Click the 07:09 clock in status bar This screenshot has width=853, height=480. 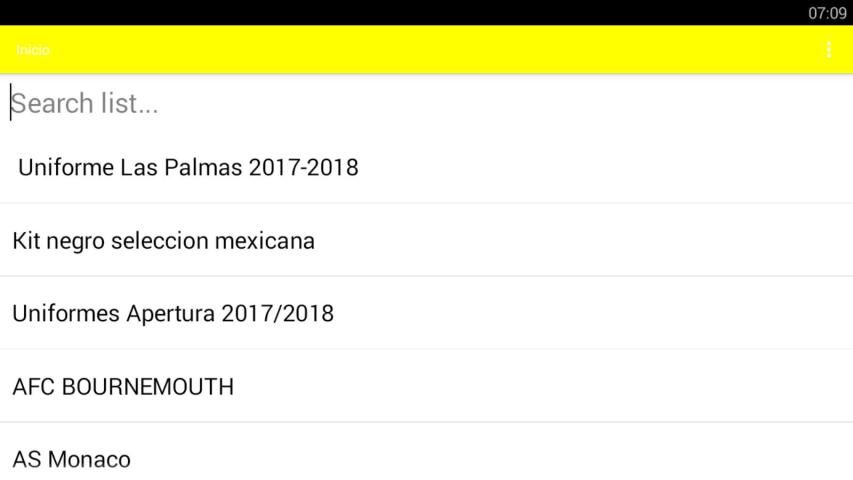(827, 13)
